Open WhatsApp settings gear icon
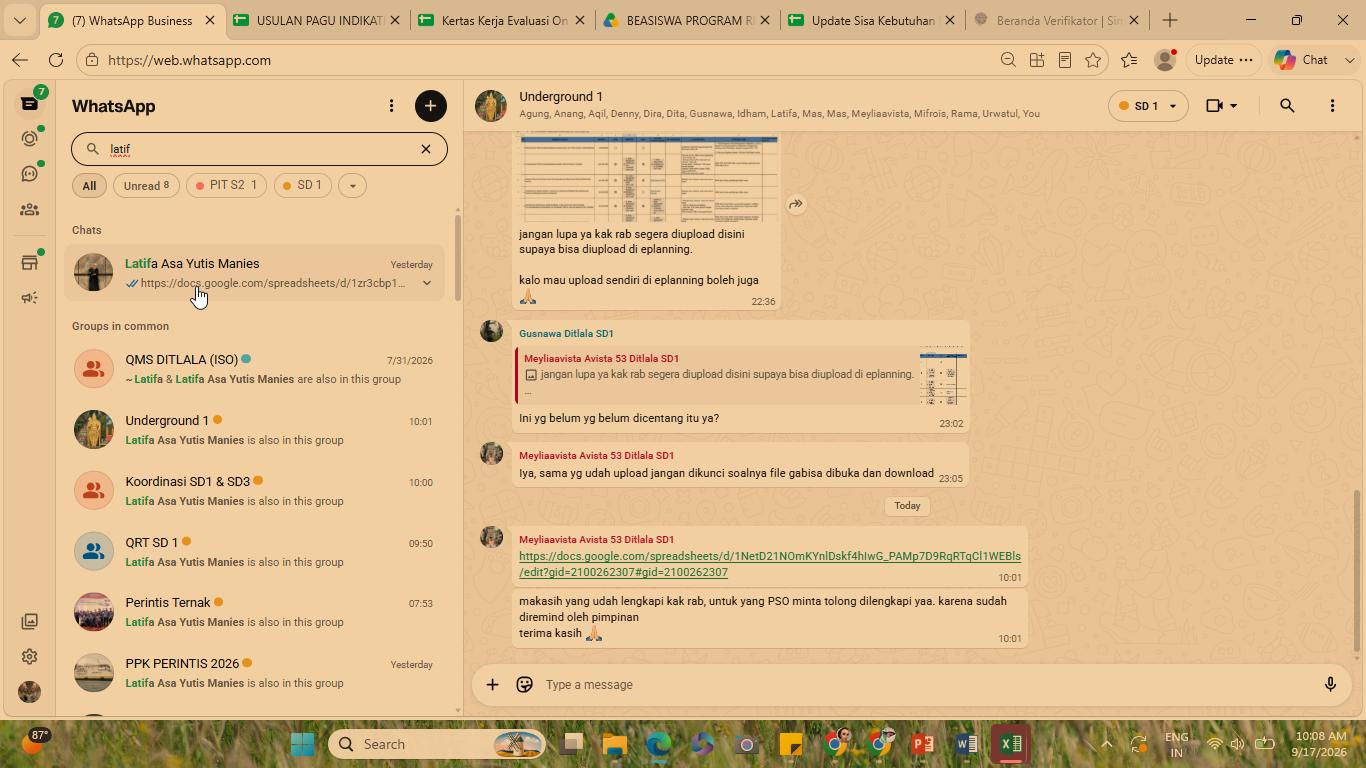This screenshot has height=768, width=1366. (30, 657)
